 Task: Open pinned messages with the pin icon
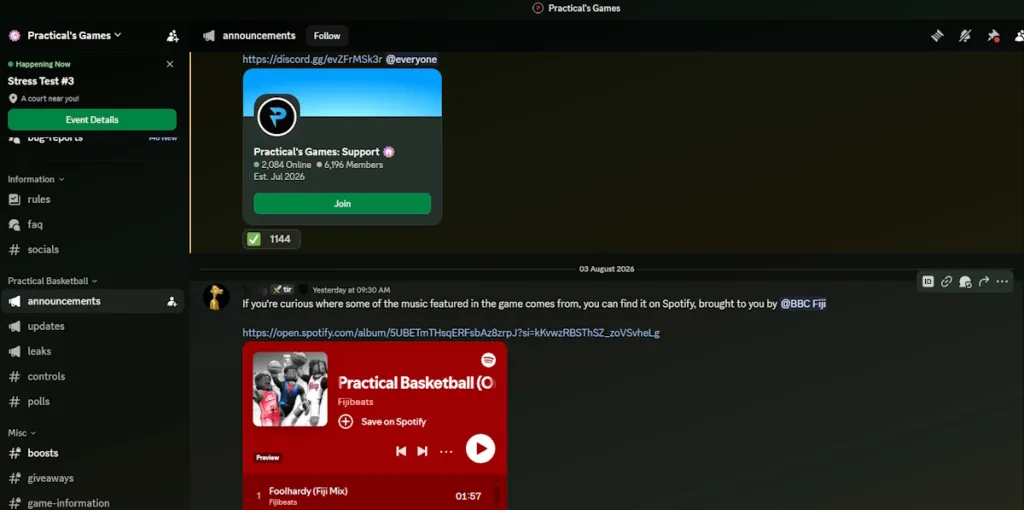[993, 36]
